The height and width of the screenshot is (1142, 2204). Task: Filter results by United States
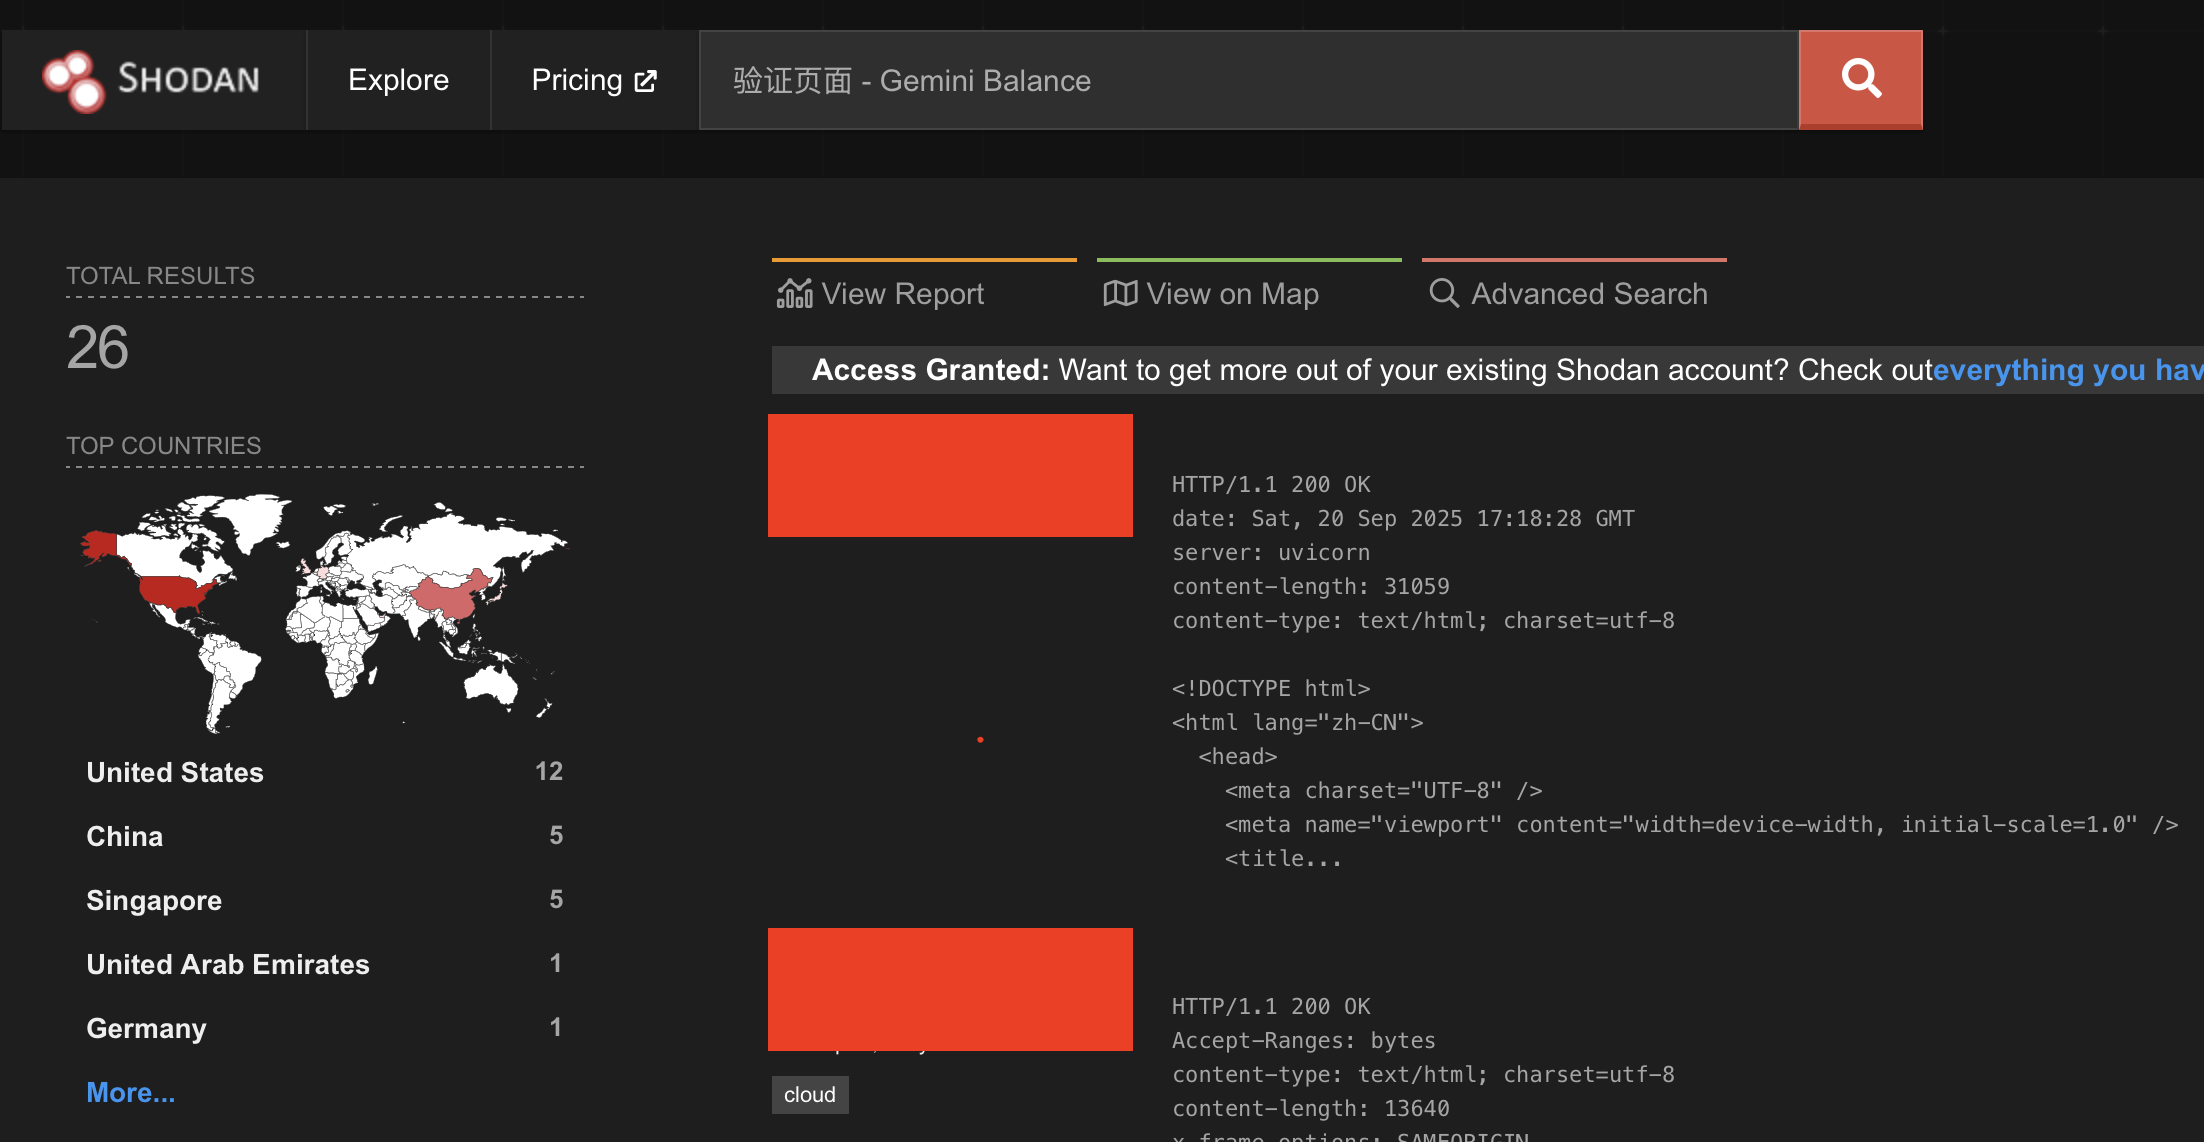175,772
